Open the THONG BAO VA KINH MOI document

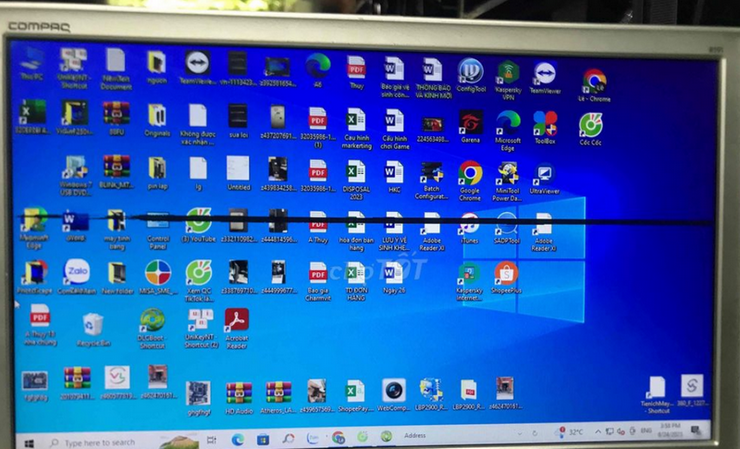click(433, 78)
